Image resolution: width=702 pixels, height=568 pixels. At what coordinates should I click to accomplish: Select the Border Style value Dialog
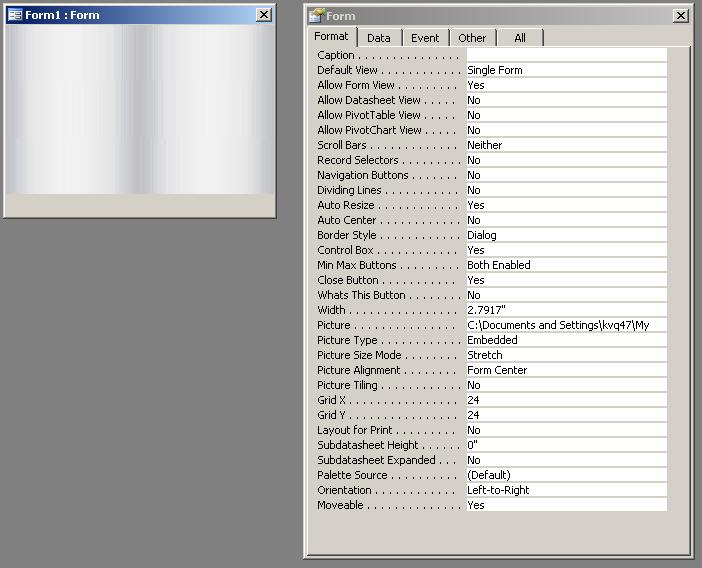point(566,235)
